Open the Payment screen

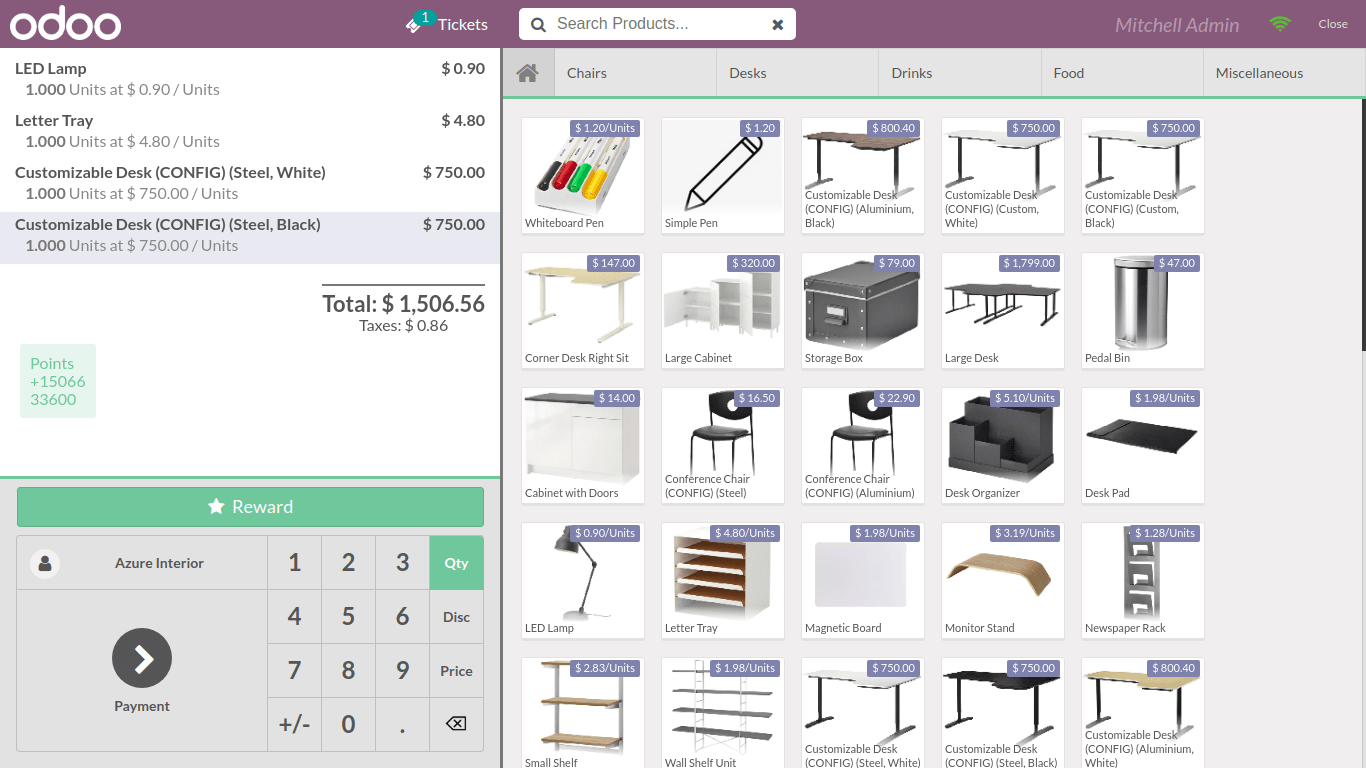(x=142, y=670)
